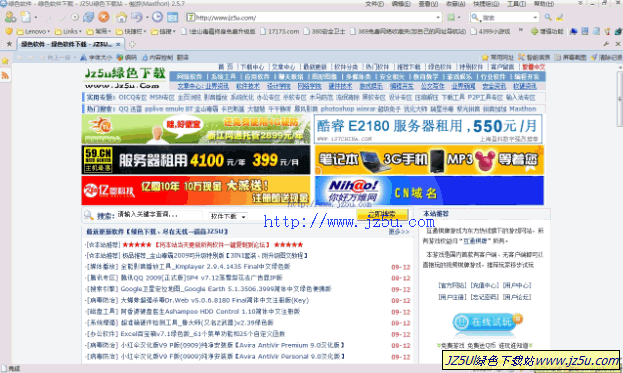Expand the address bar URL dropdown

tap(438, 17)
